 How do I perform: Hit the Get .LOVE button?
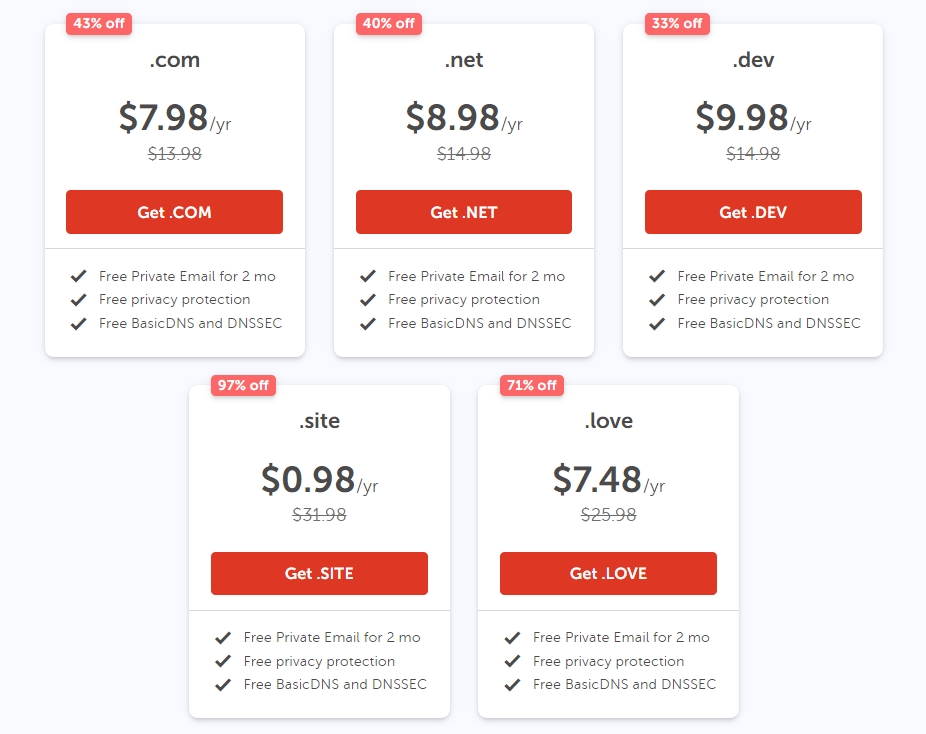pyautogui.click(x=608, y=574)
